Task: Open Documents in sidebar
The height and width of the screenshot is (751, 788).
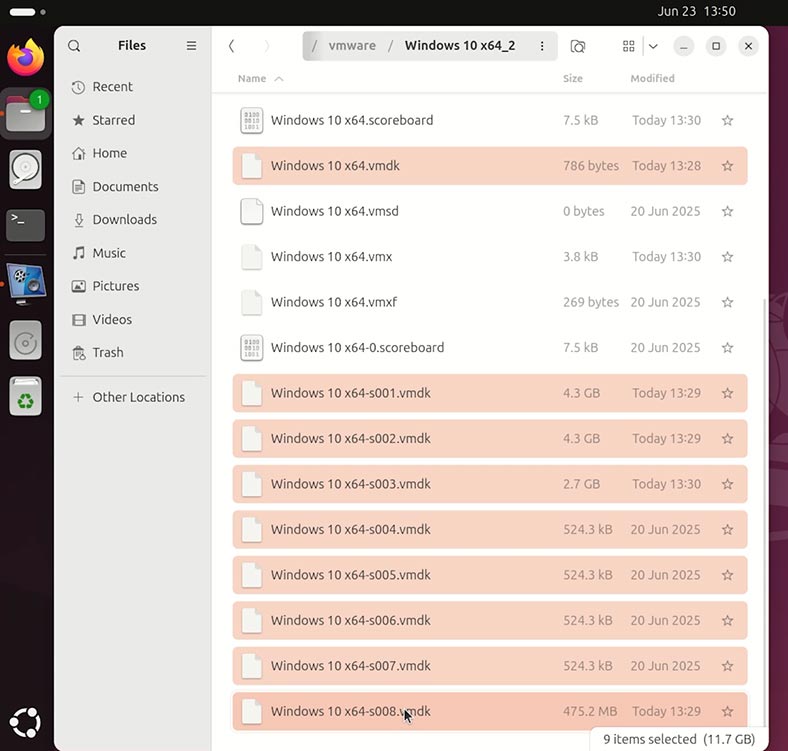Action: (x=132, y=186)
